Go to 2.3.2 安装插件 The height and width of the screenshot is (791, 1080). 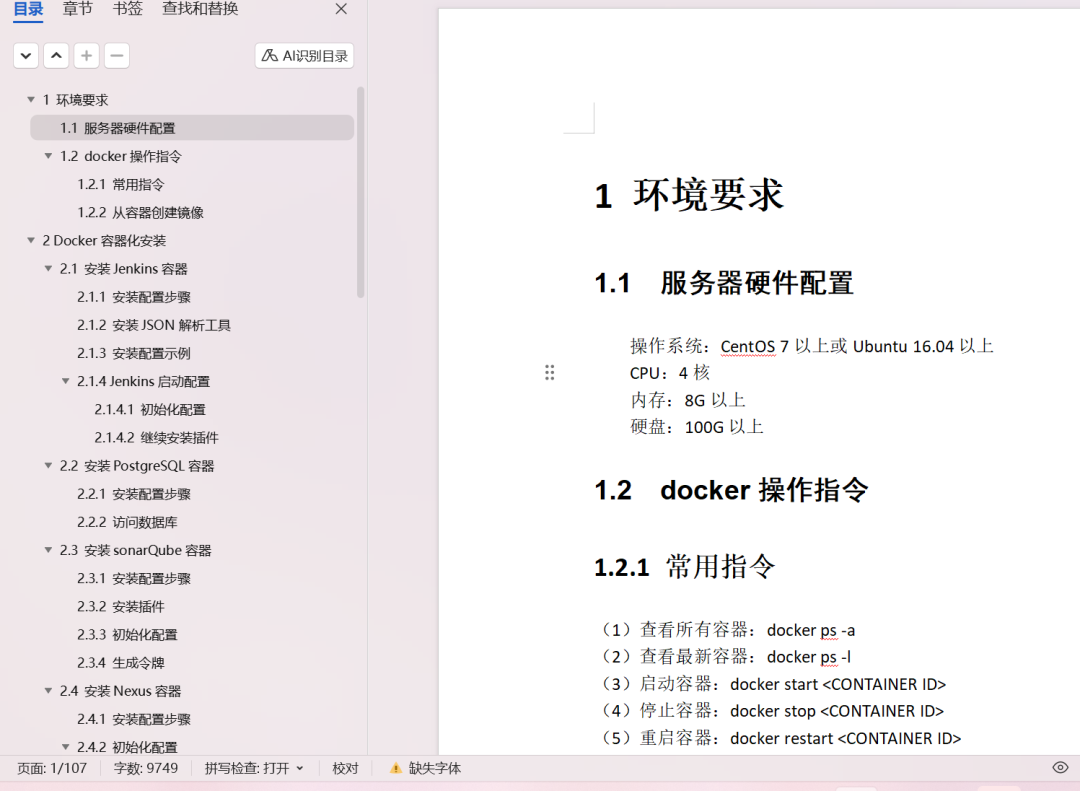[121, 606]
